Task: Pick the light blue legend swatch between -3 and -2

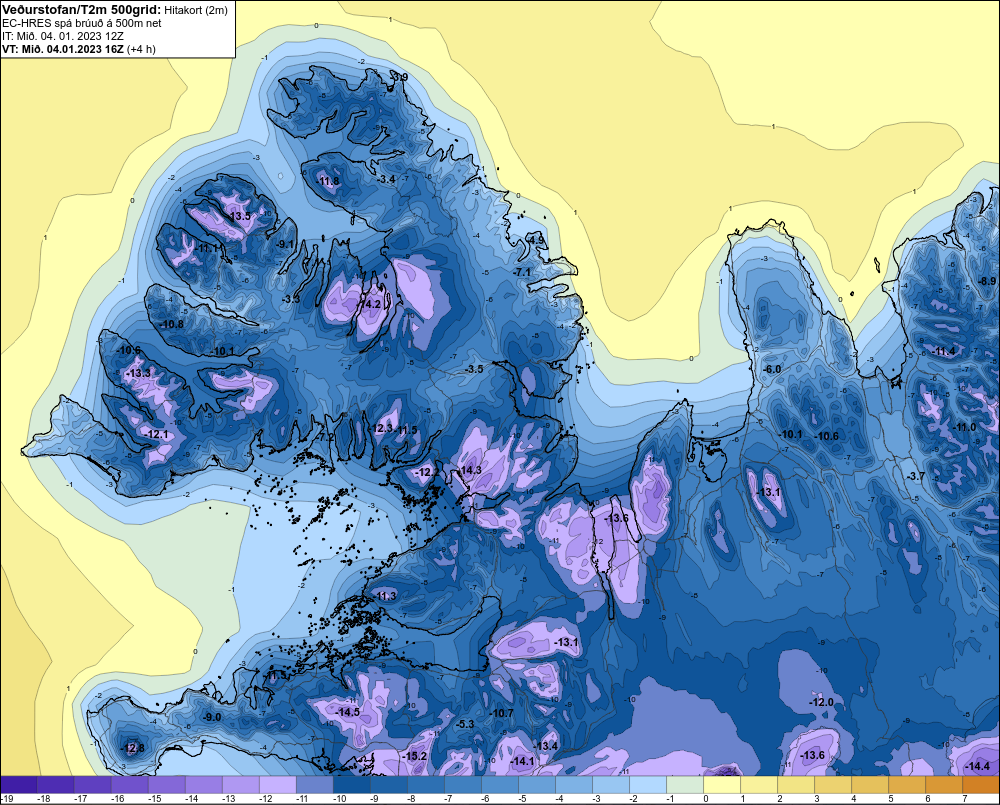Action: 611,785
